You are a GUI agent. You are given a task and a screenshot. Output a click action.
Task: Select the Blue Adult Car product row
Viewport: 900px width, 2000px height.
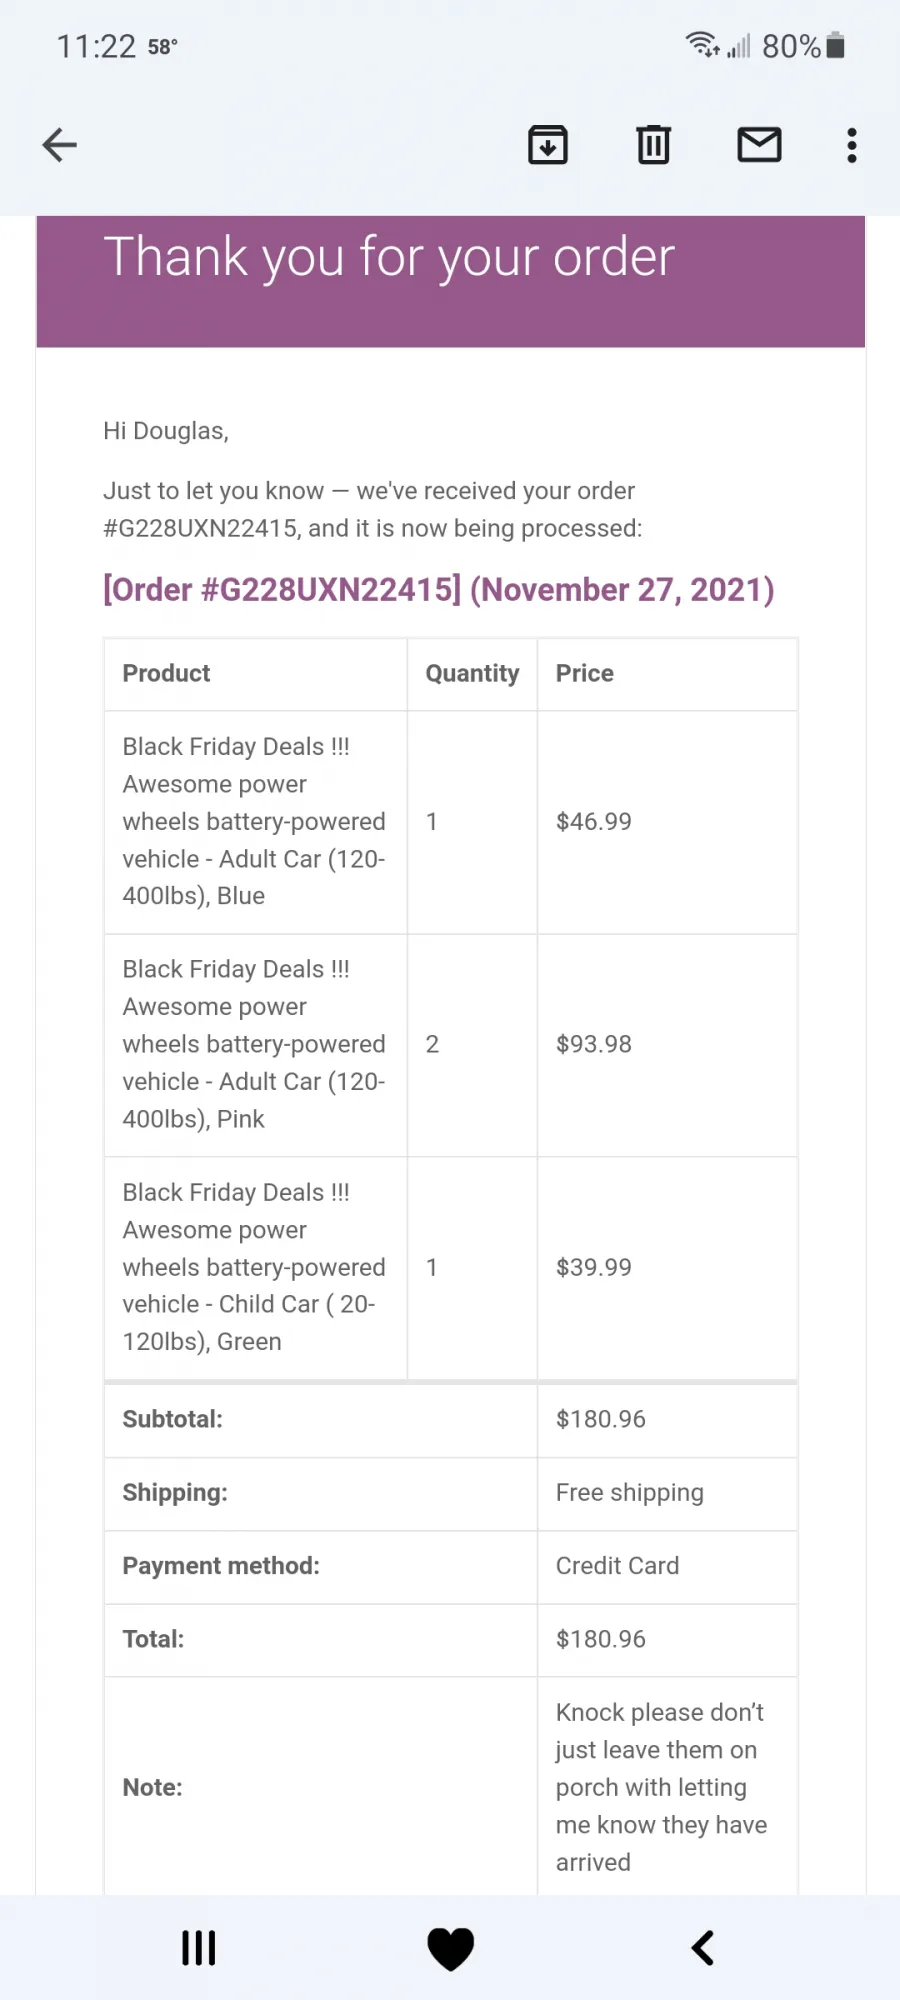pos(451,822)
